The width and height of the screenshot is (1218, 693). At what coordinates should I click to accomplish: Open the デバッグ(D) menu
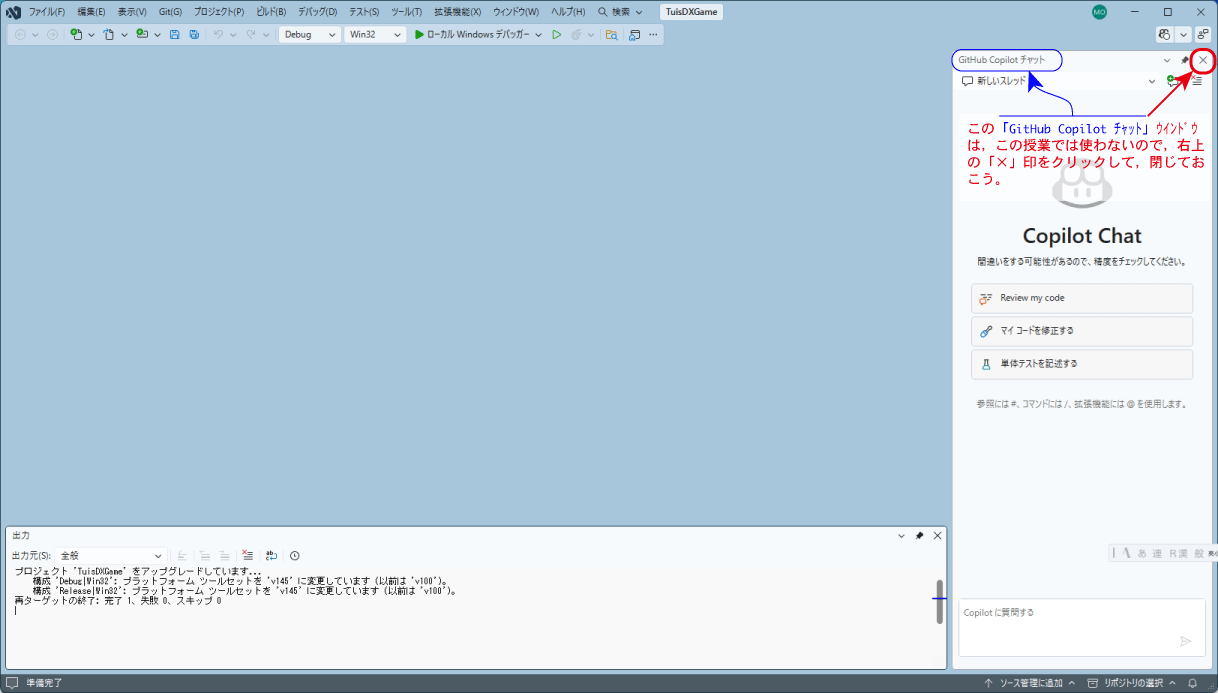317,12
